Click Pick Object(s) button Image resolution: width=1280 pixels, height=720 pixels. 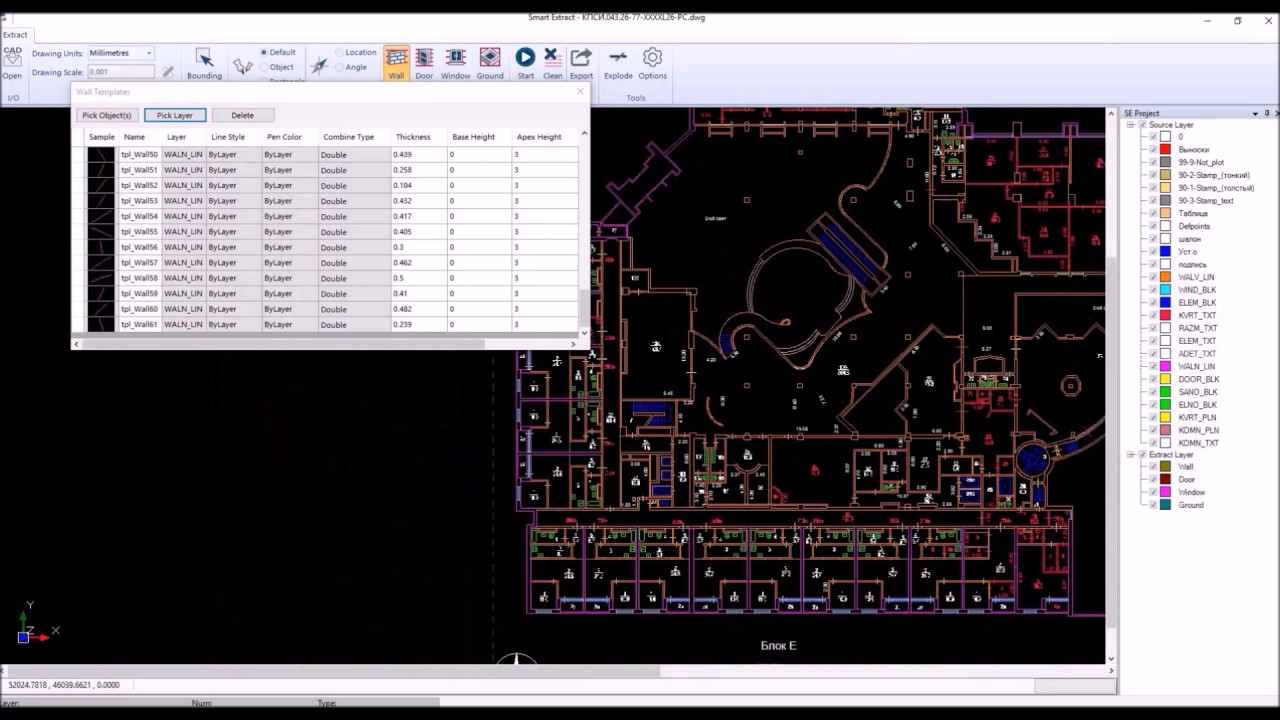point(107,115)
